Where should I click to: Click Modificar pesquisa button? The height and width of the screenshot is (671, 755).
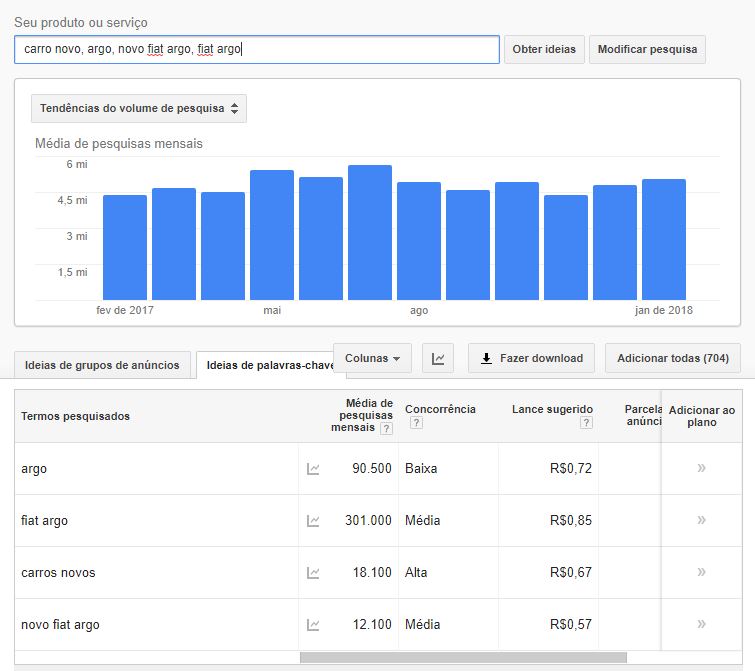pos(647,49)
